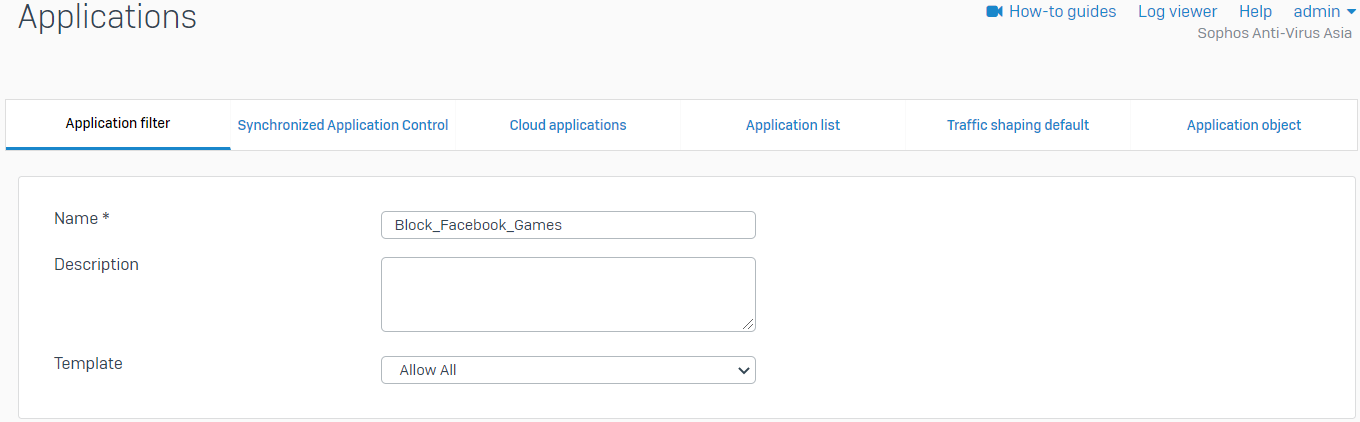Click the Template field label
This screenshot has height=422, width=1360.
pos(88,364)
